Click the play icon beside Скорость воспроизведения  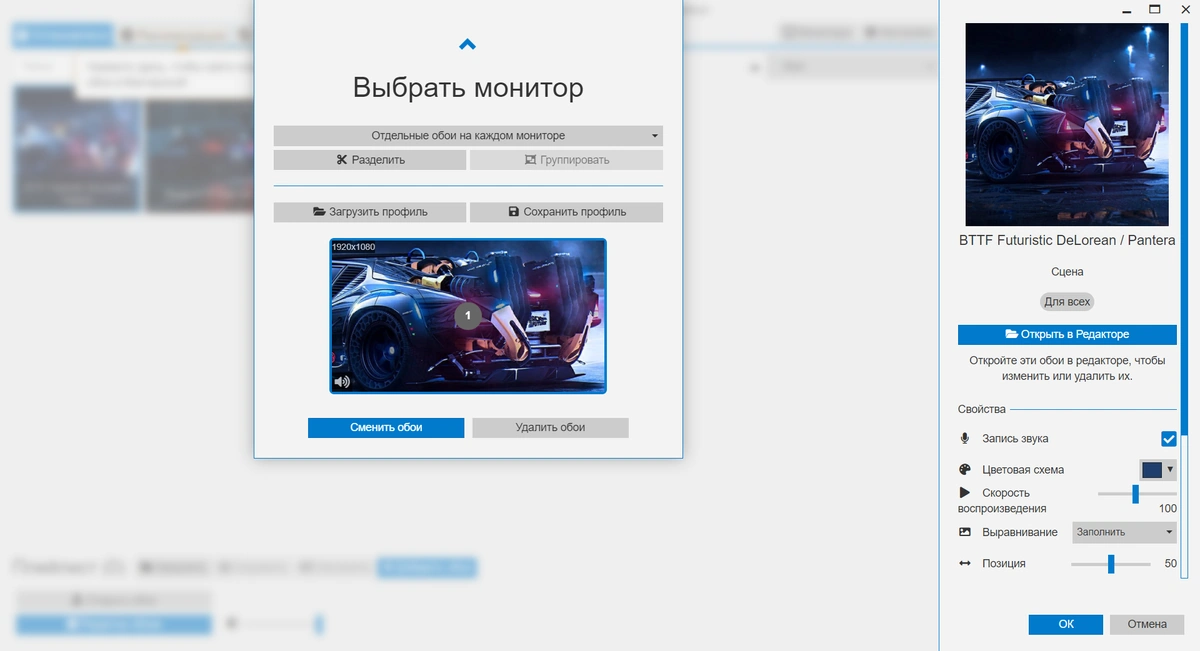point(965,493)
